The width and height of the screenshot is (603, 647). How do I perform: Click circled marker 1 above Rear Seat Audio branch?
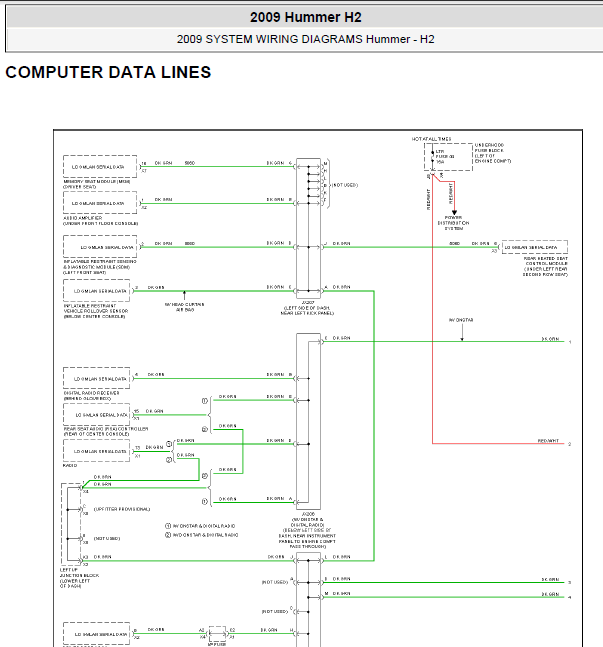click(205, 401)
